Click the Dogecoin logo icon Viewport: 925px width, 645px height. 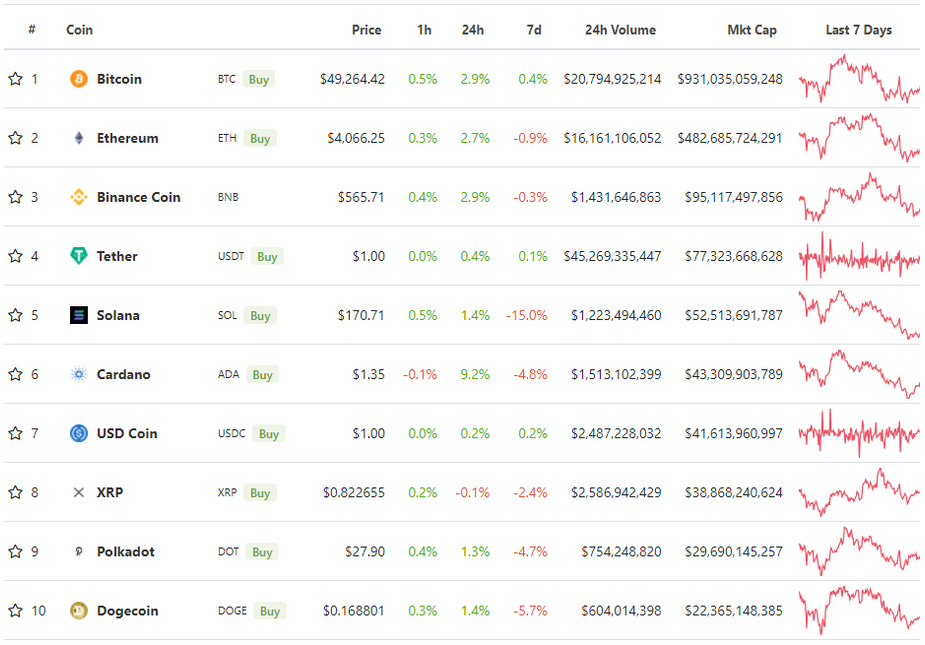pos(78,611)
